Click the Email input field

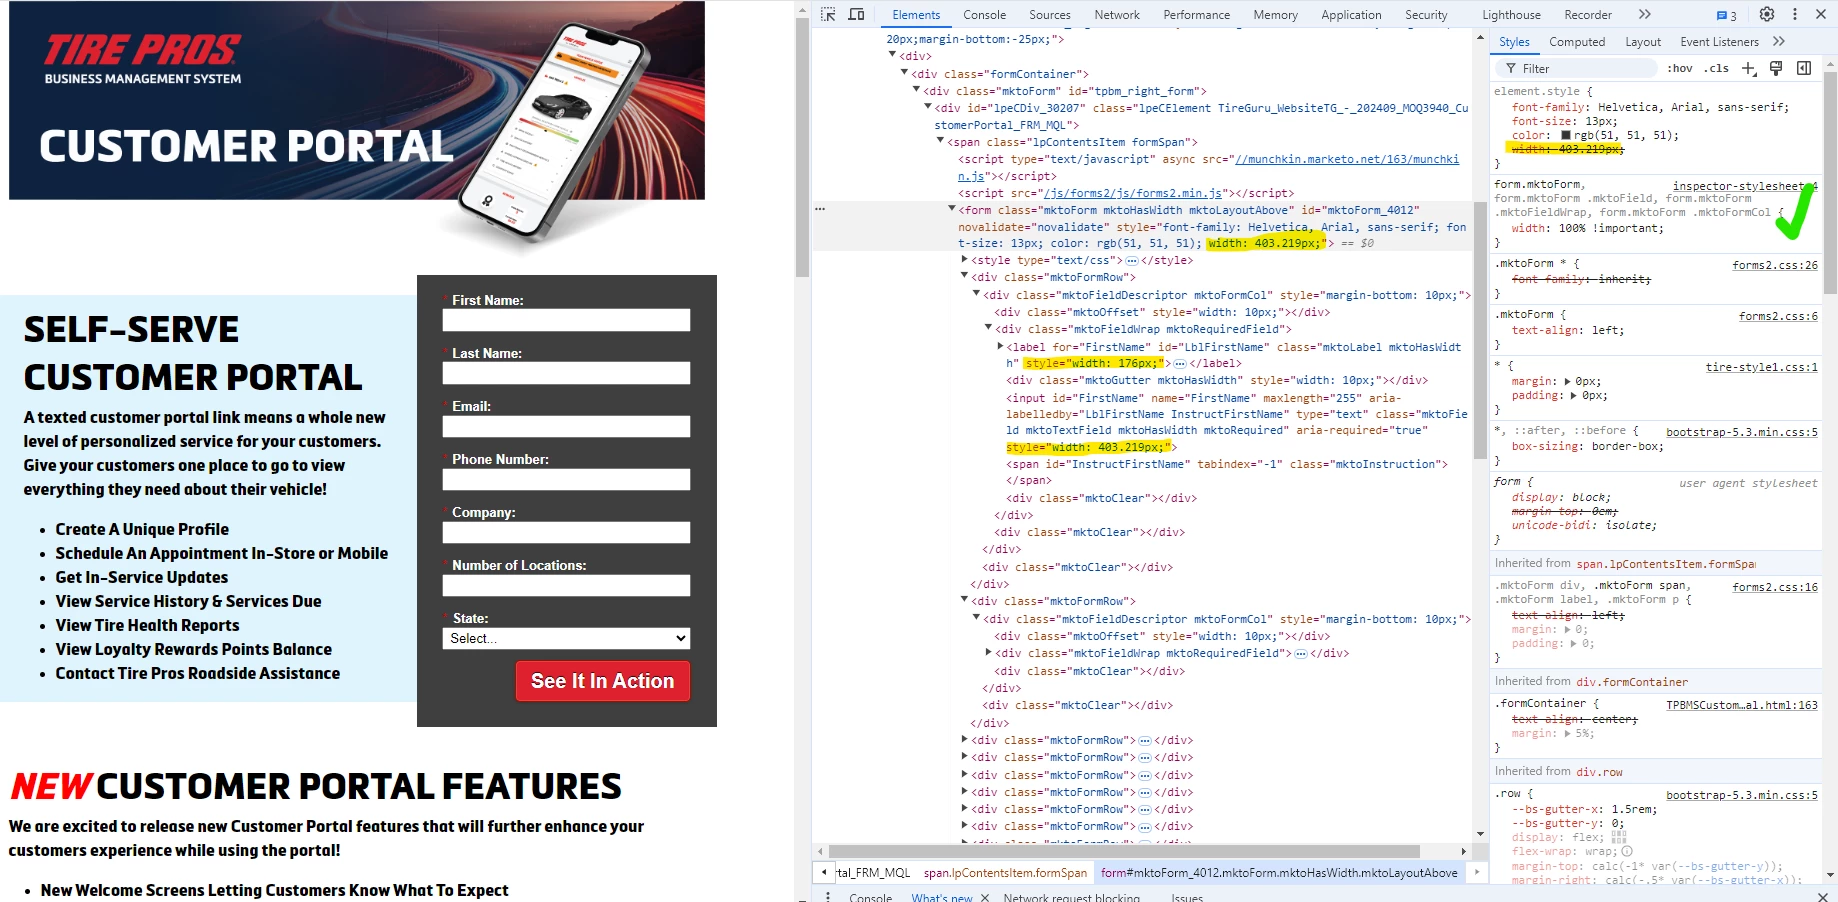tap(566, 426)
